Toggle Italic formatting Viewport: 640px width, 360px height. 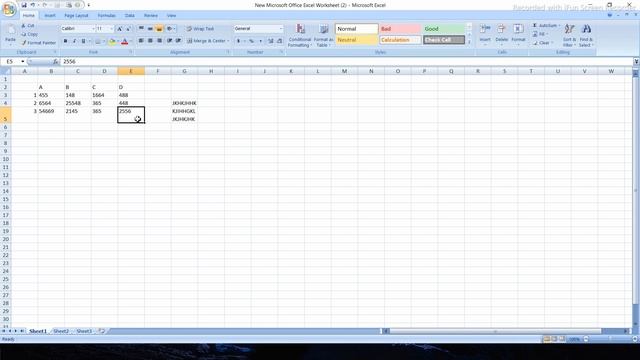tap(74, 41)
